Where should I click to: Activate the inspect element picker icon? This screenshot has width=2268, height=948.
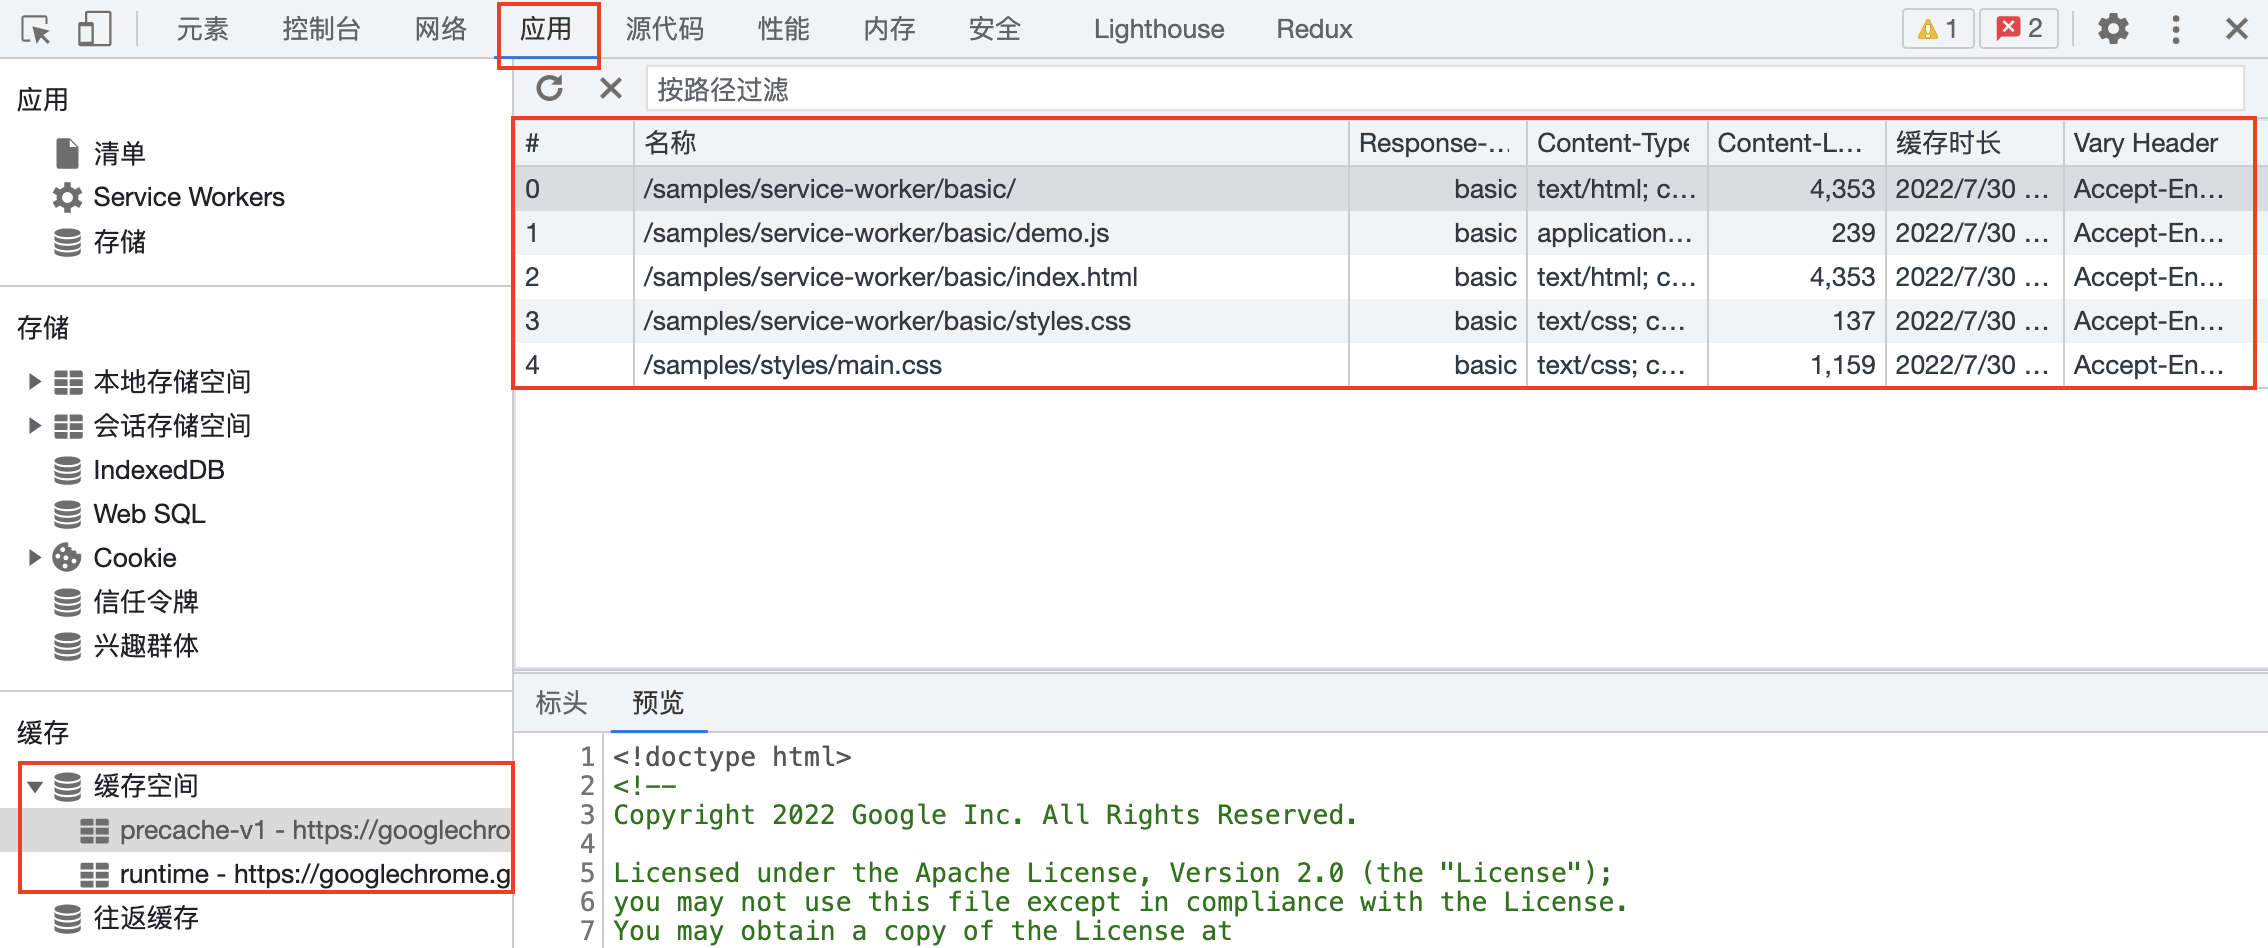point(36,30)
